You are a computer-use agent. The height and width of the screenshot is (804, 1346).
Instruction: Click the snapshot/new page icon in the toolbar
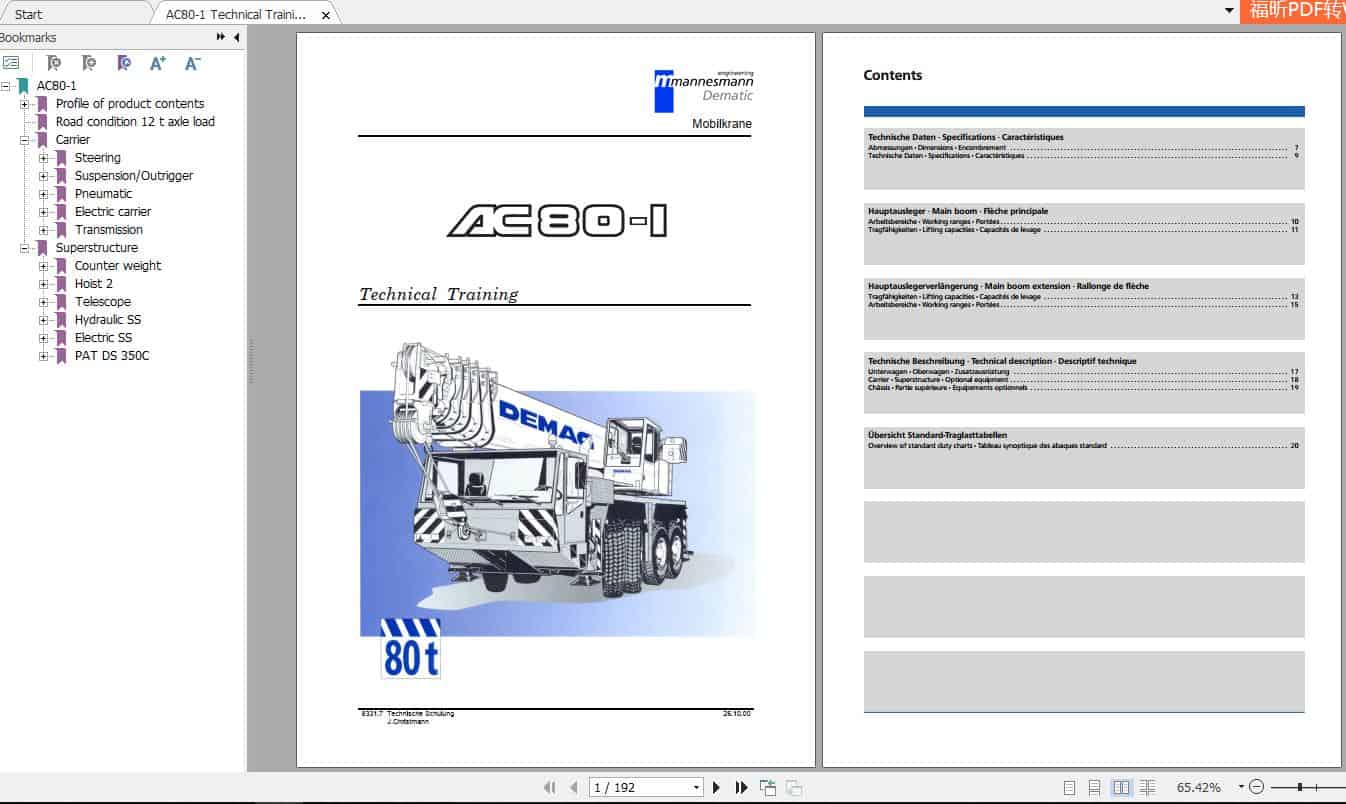coord(769,788)
